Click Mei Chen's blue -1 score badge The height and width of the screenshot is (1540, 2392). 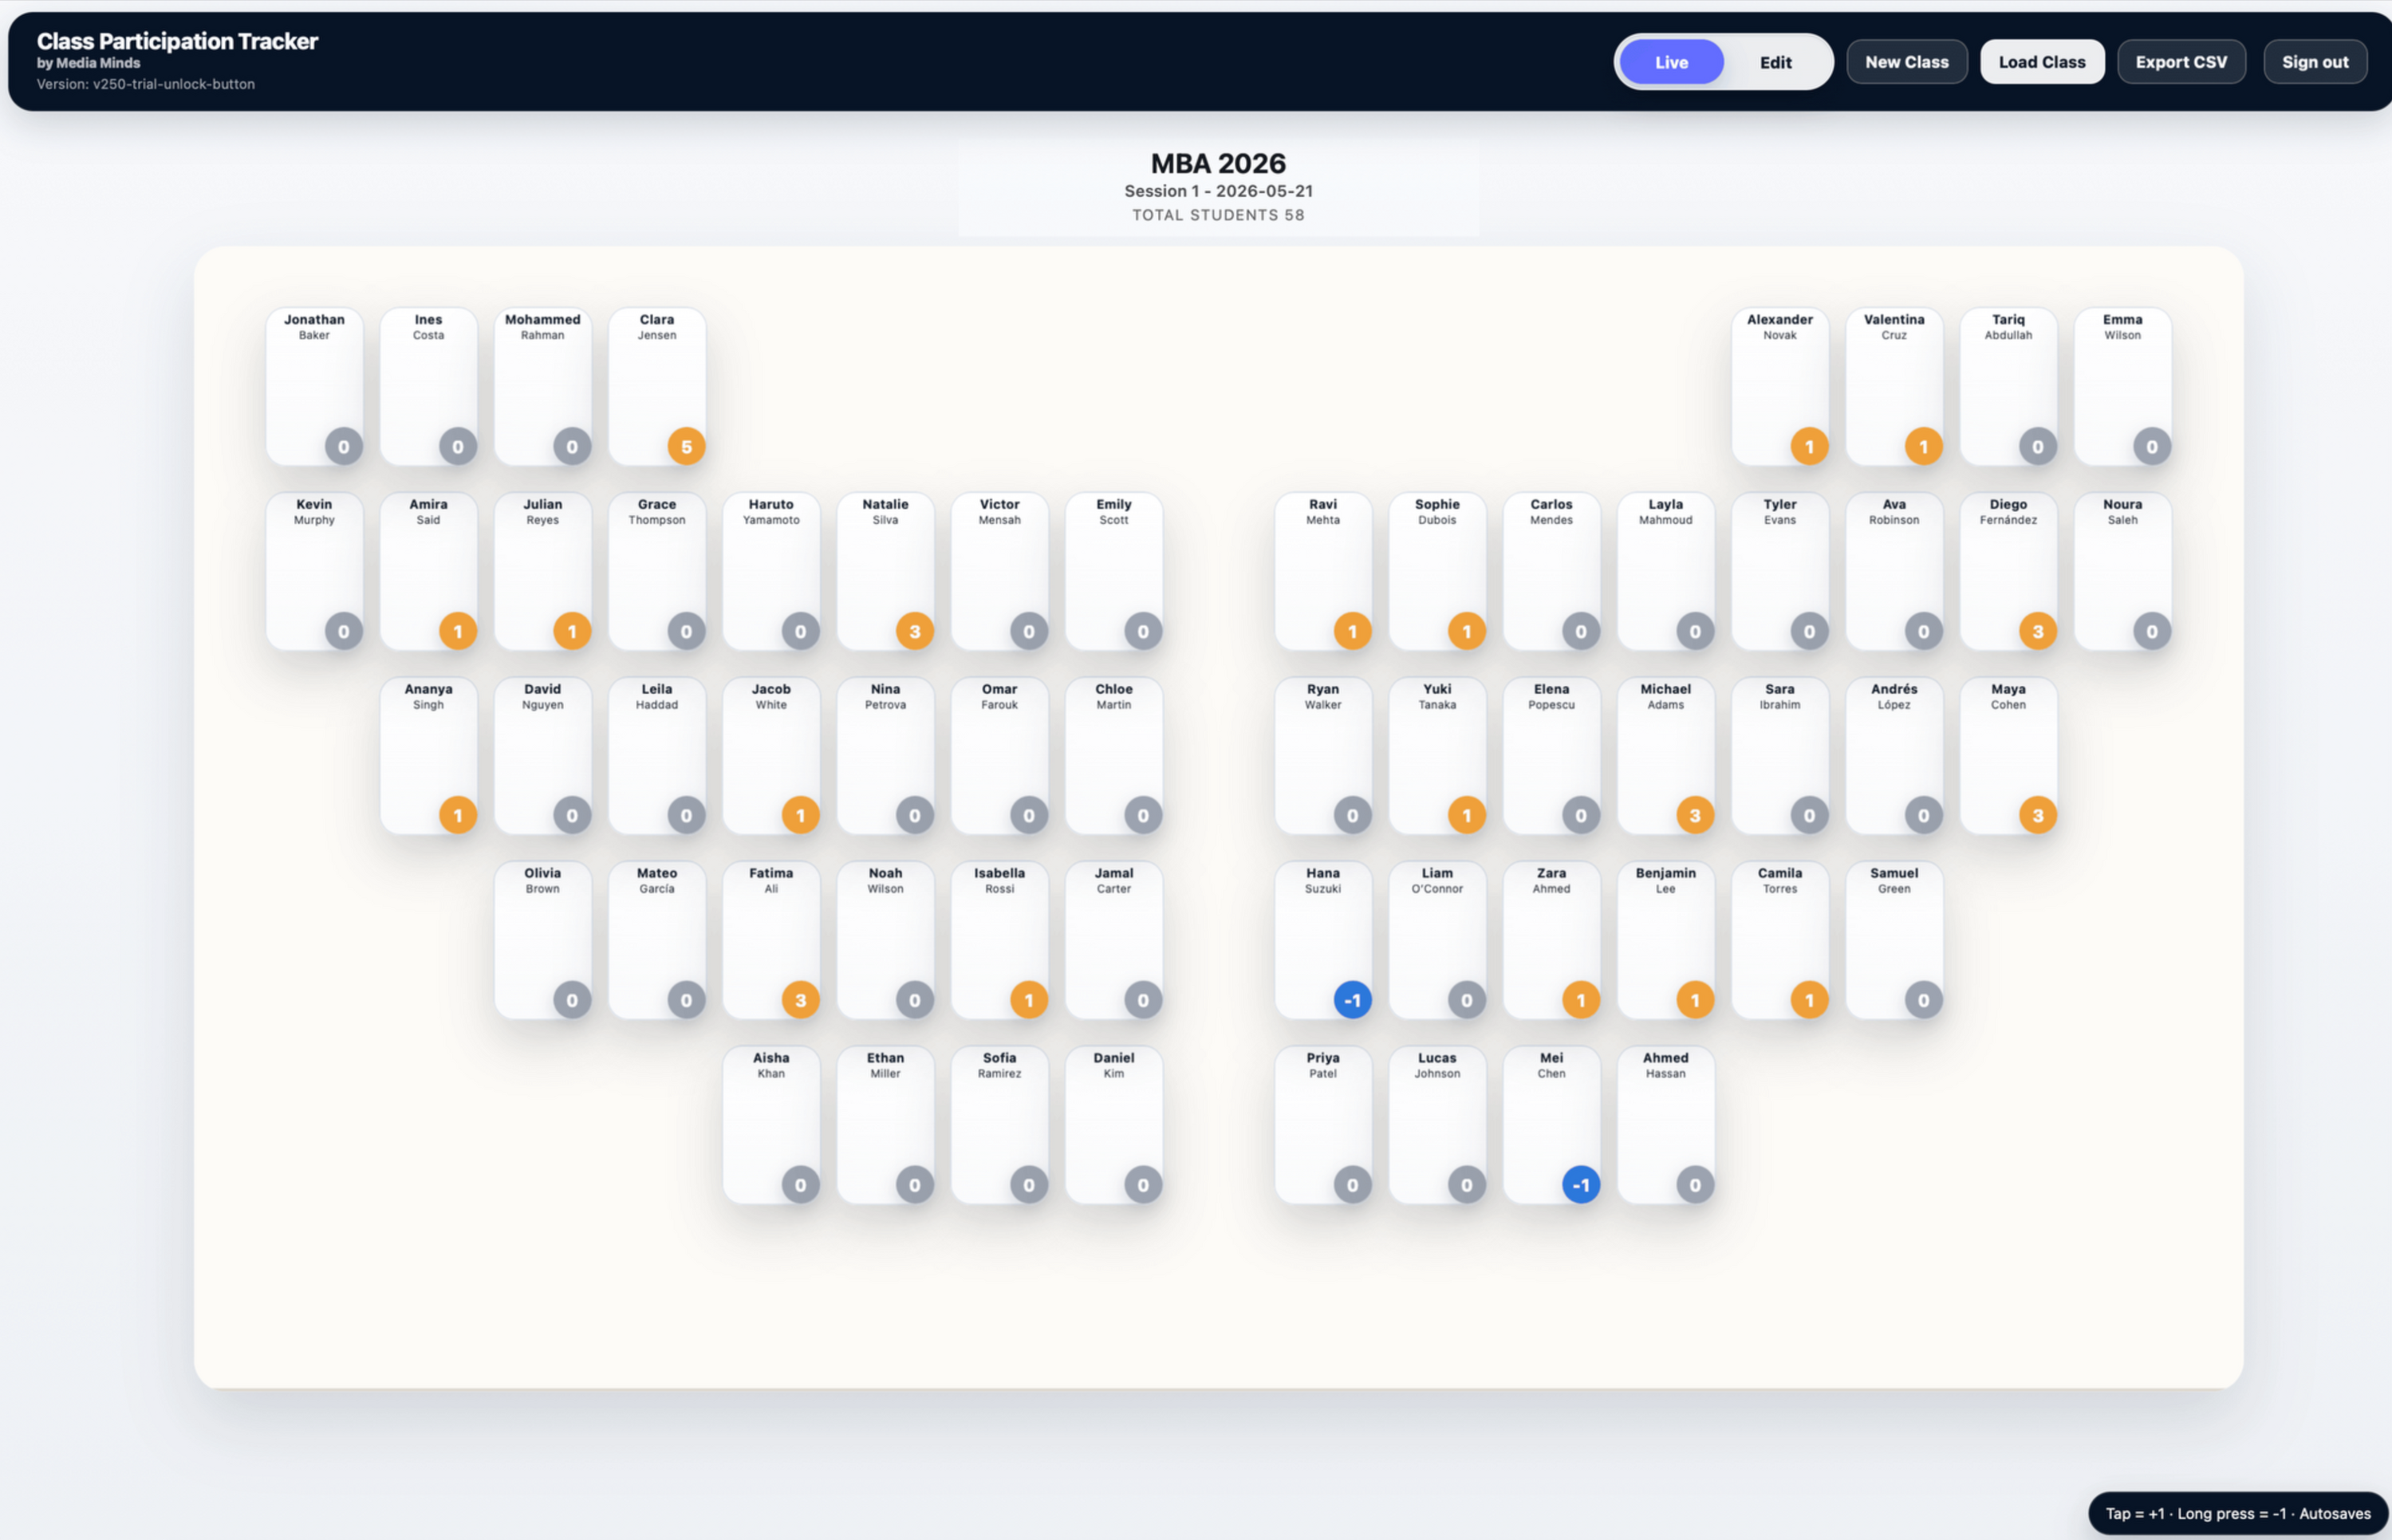coord(1580,1185)
